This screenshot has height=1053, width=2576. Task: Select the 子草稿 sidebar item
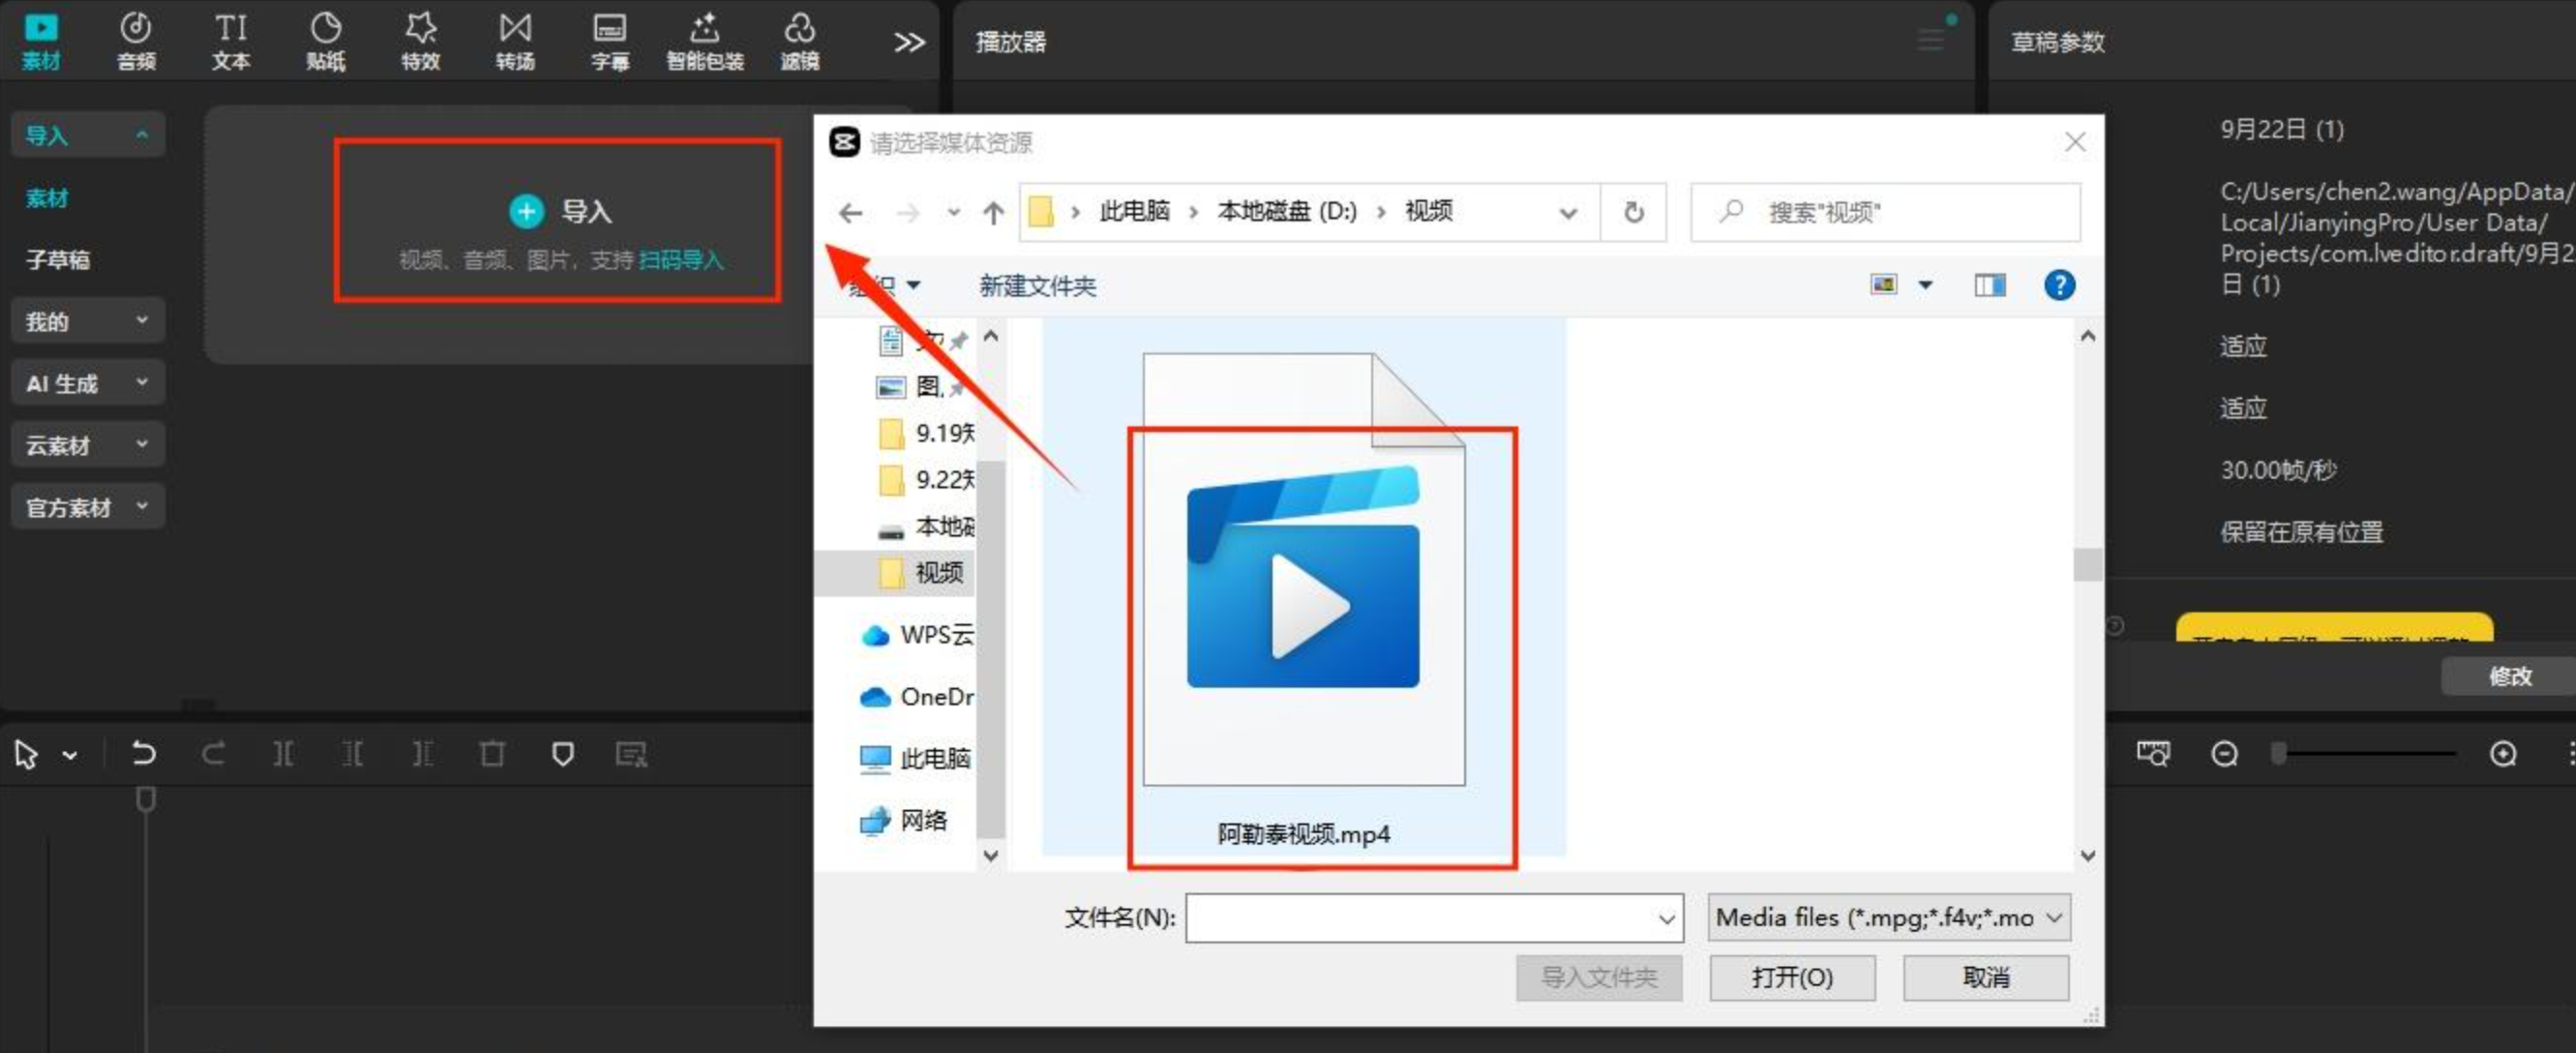[x=58, y=260]
